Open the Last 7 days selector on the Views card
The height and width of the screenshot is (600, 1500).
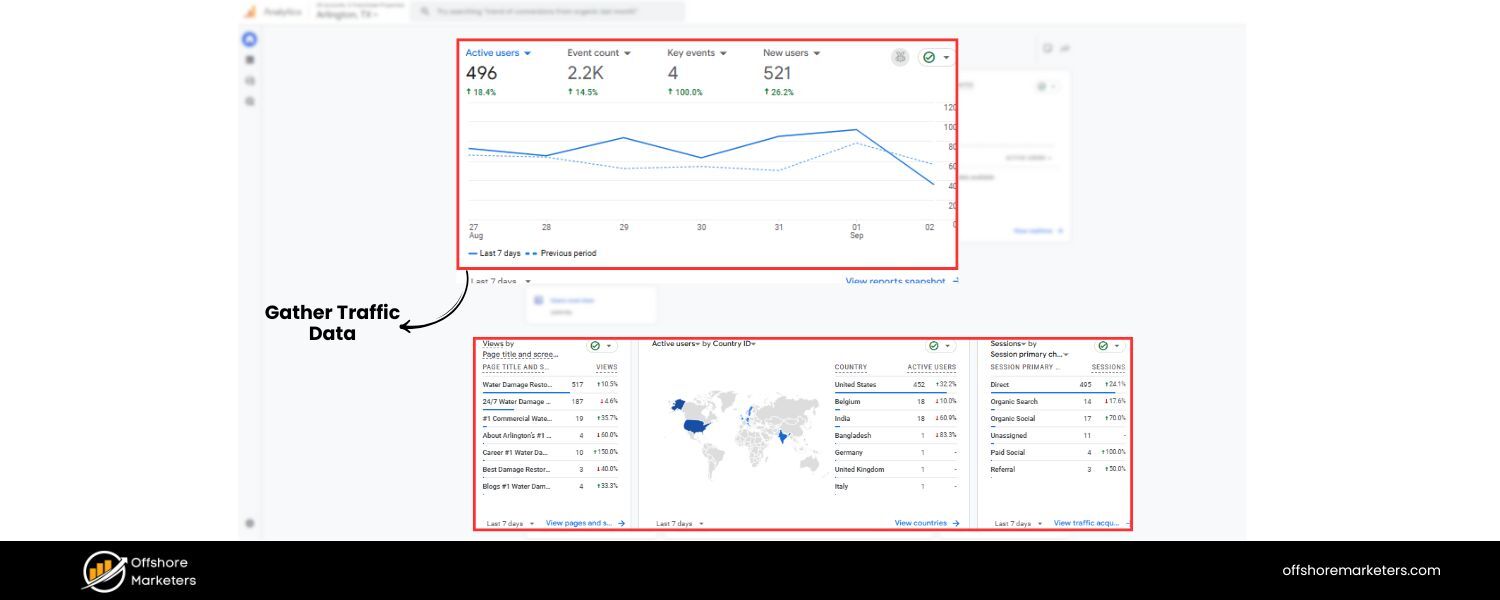[508, 522]
